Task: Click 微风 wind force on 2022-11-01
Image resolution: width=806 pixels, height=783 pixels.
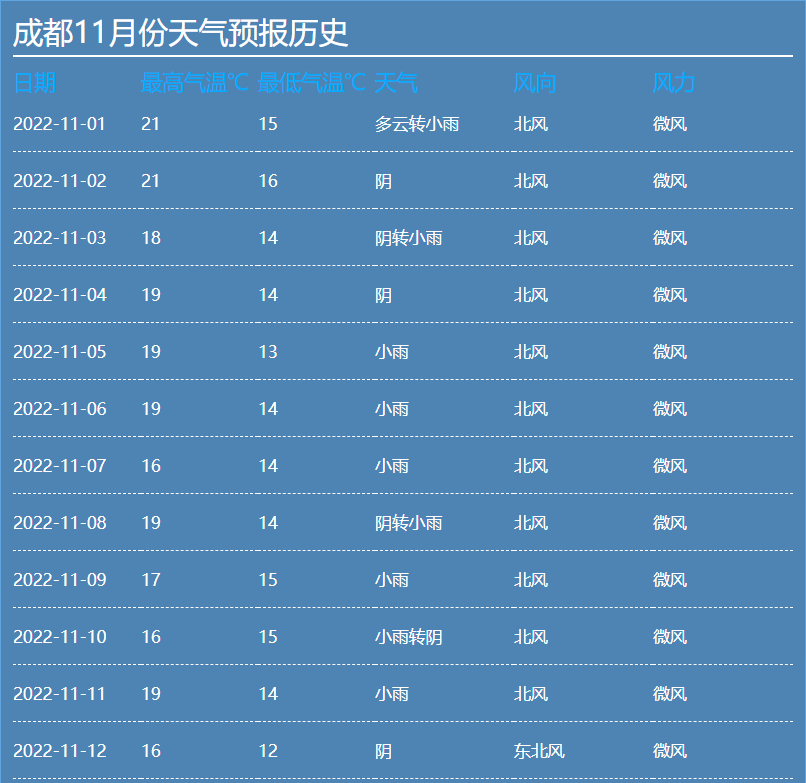Action: 670,124
